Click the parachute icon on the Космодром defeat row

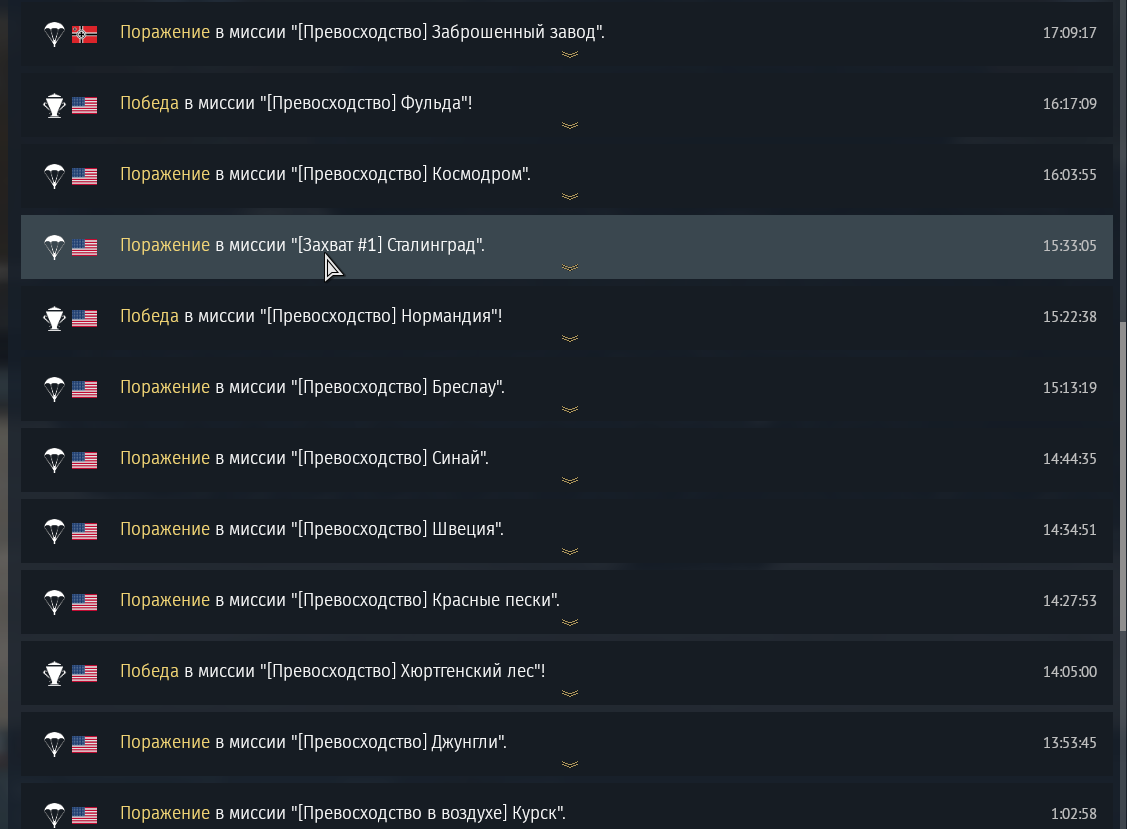(54, 174)
